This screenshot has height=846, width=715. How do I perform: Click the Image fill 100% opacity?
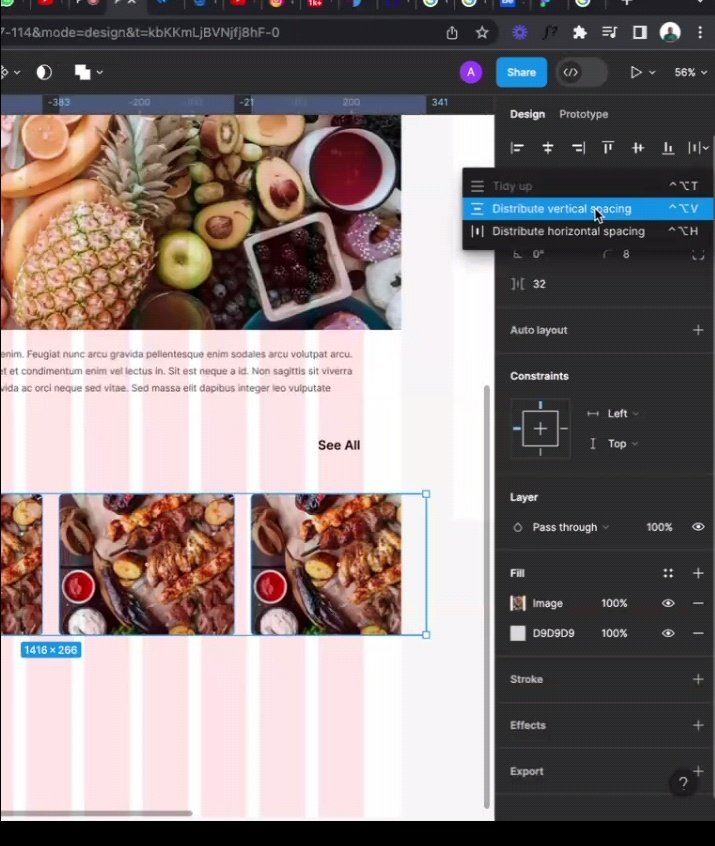tap(614, 603)
